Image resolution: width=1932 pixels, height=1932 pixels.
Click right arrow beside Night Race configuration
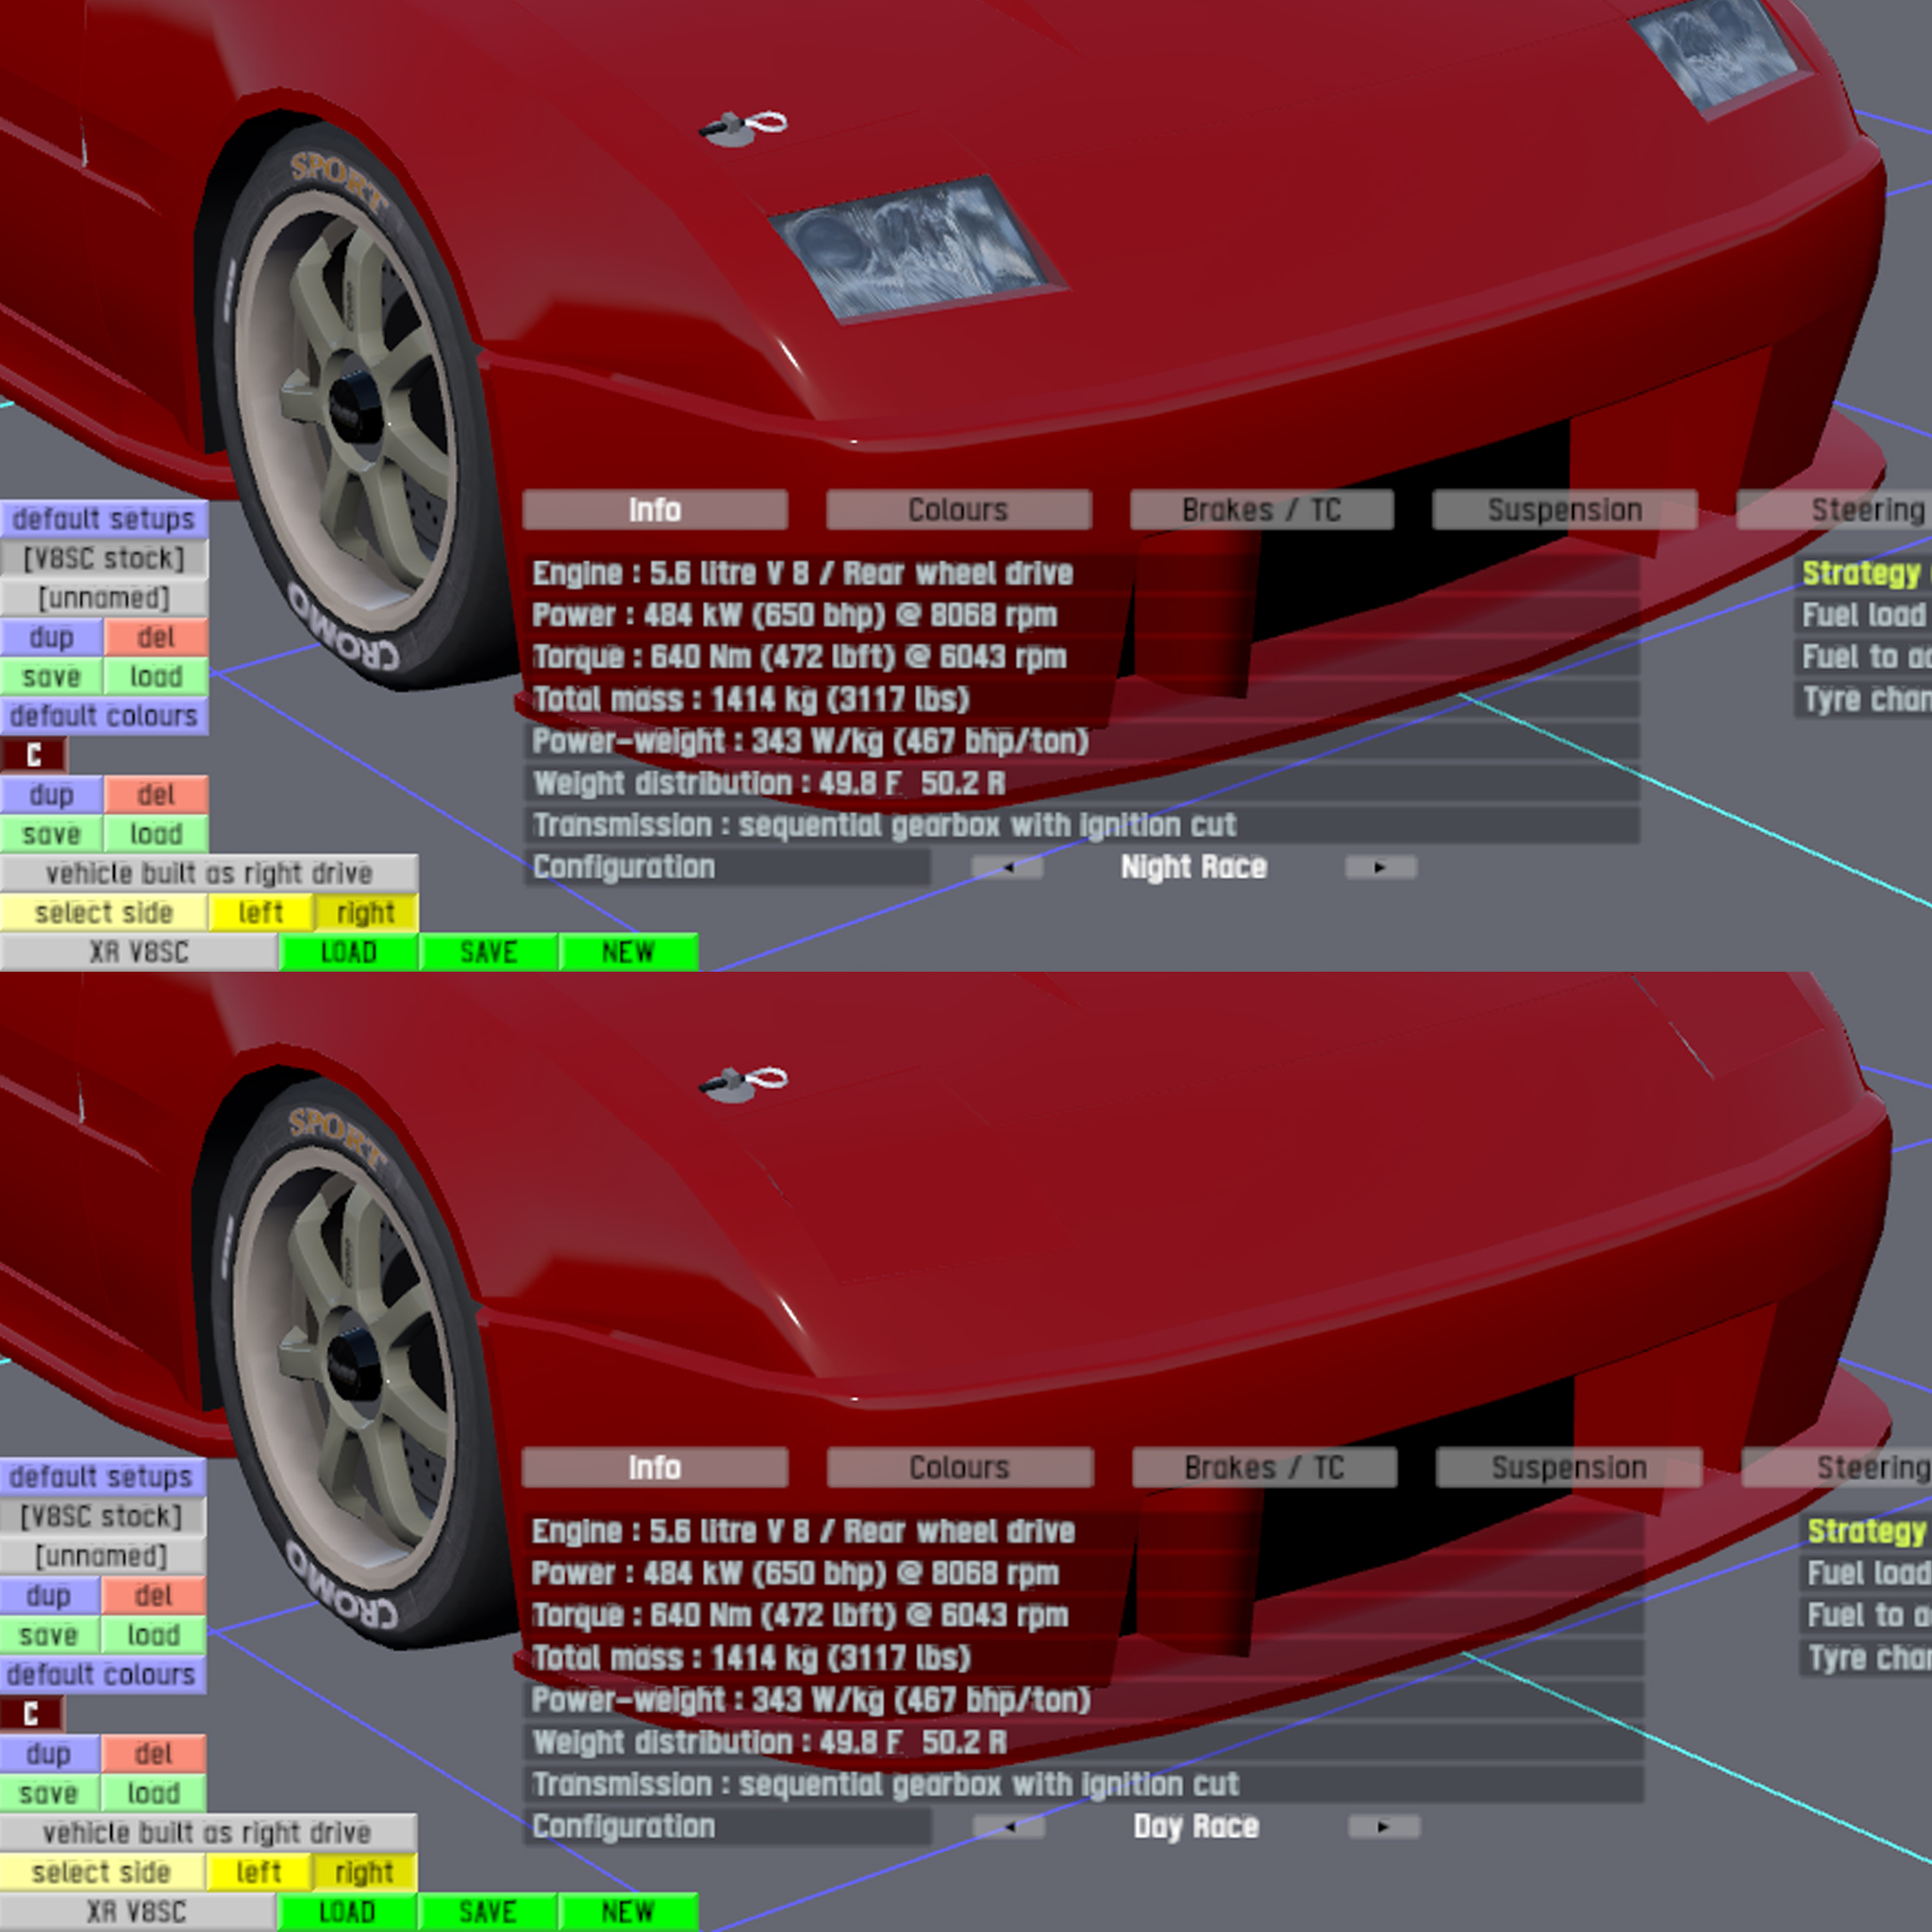tap(1381, 867)
